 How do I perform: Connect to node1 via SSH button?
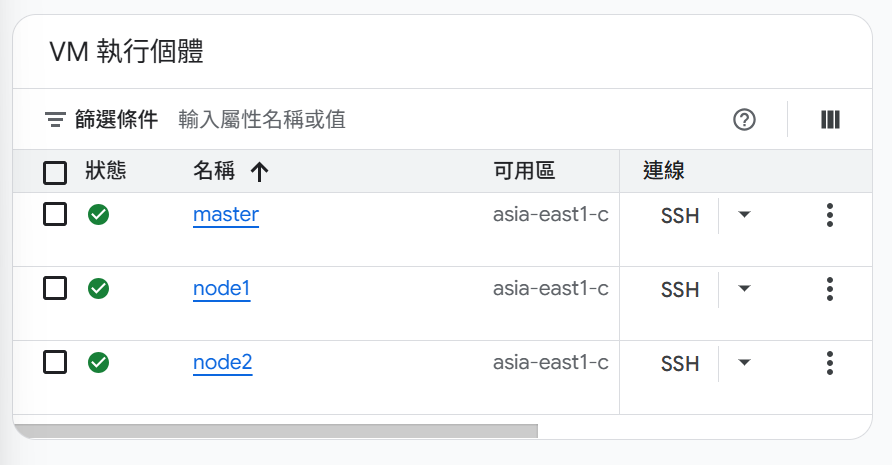click(x=680, y=290)
